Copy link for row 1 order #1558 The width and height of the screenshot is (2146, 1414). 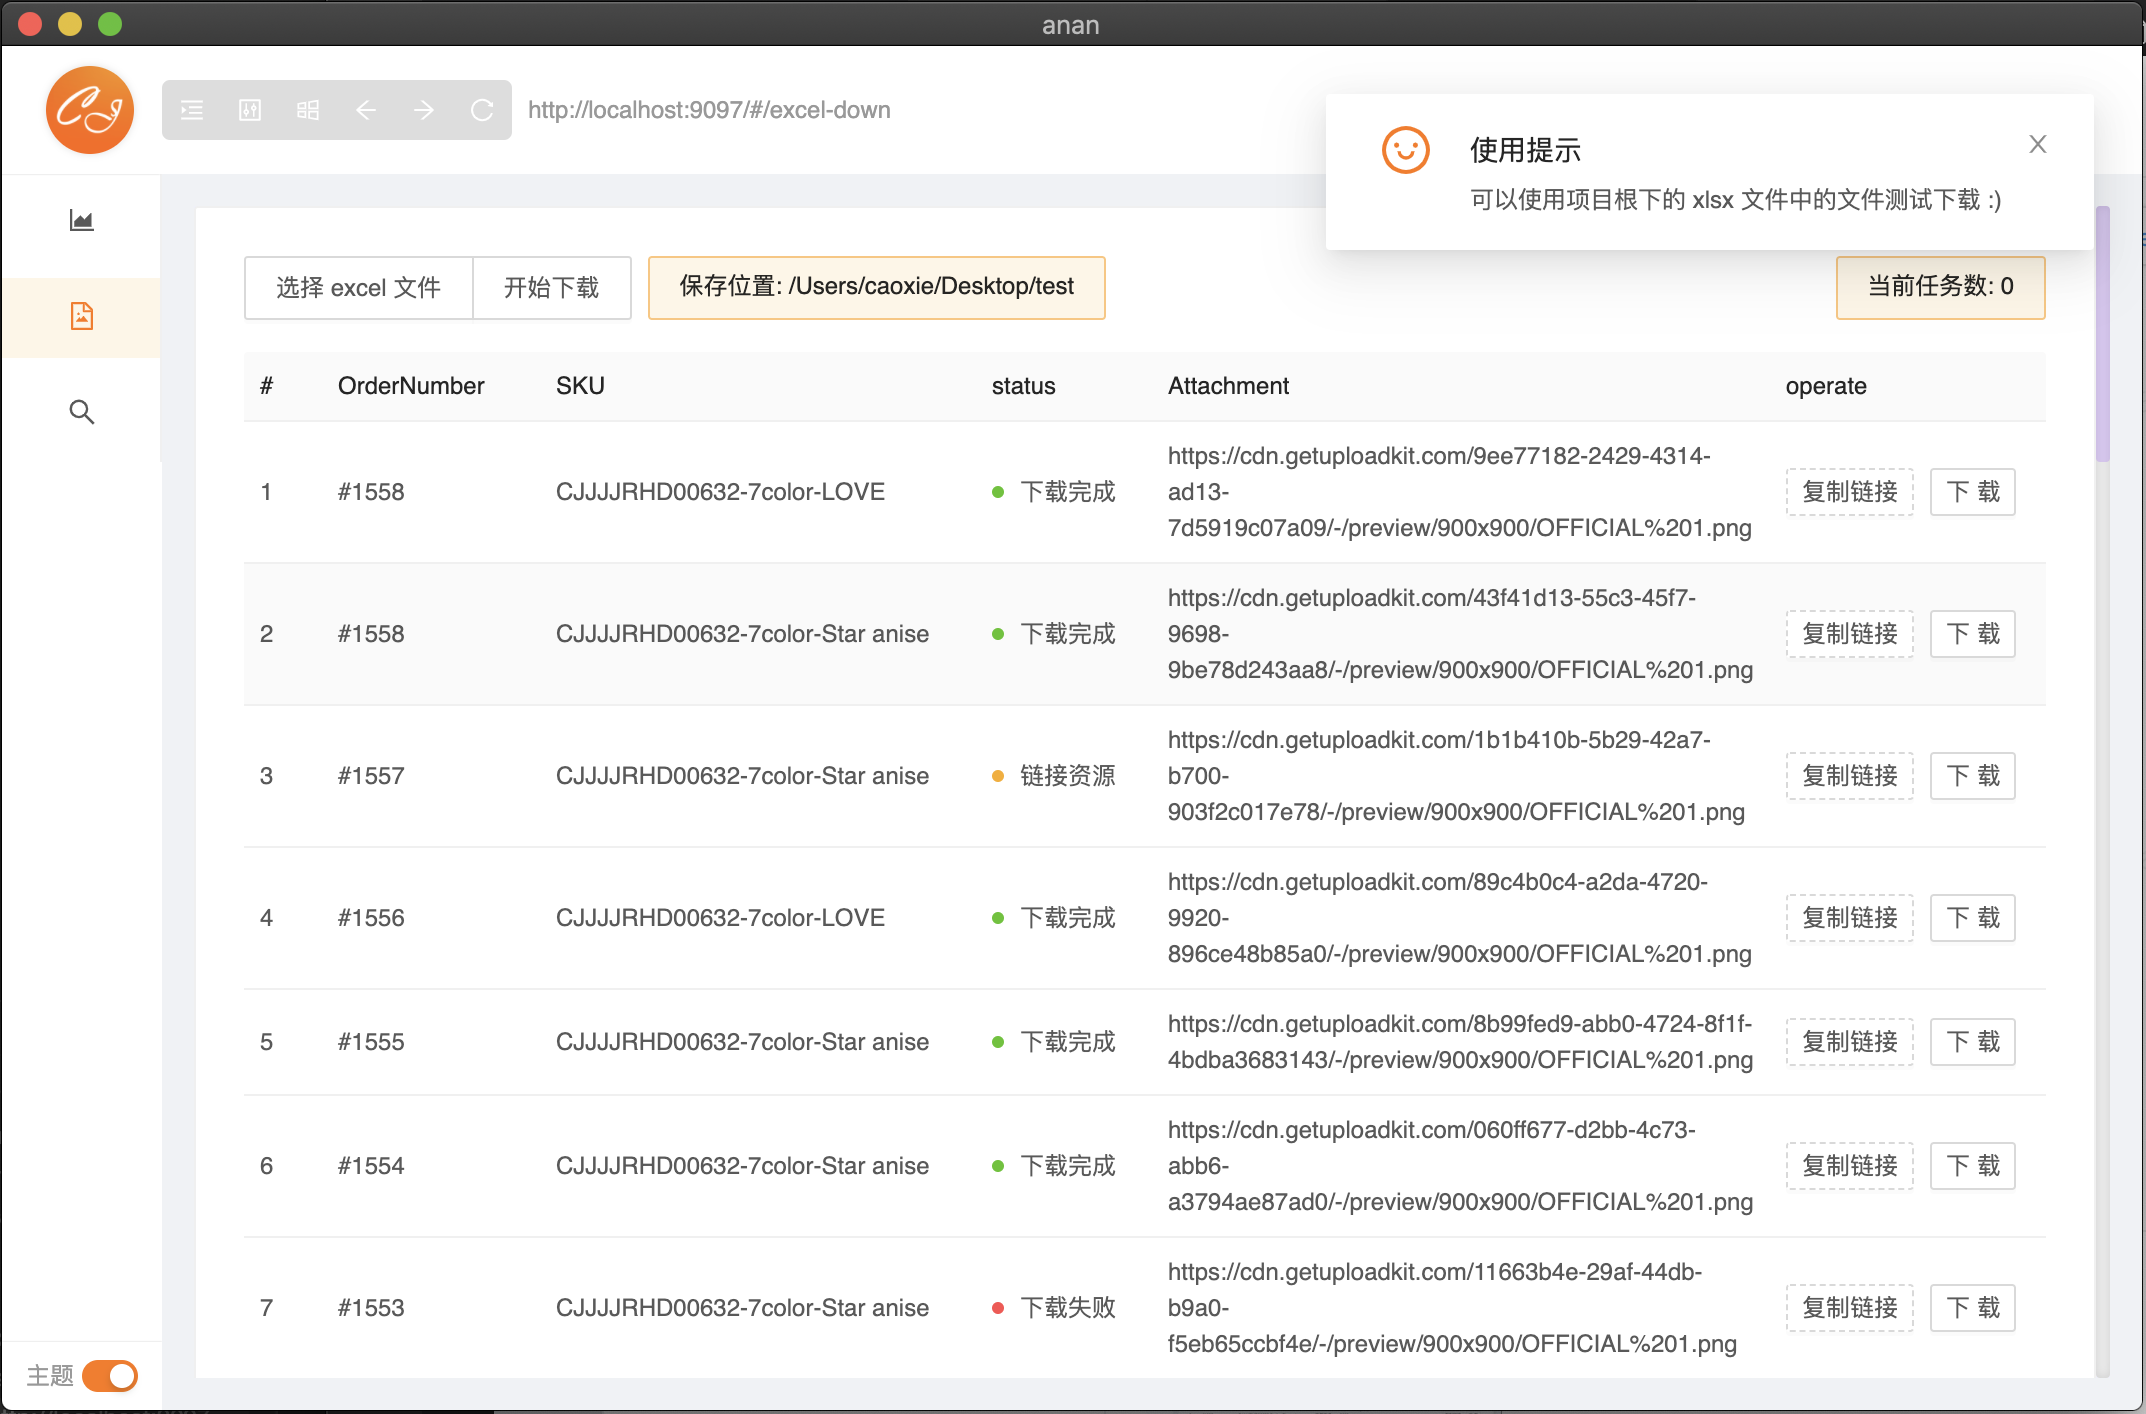point(1849,492)
